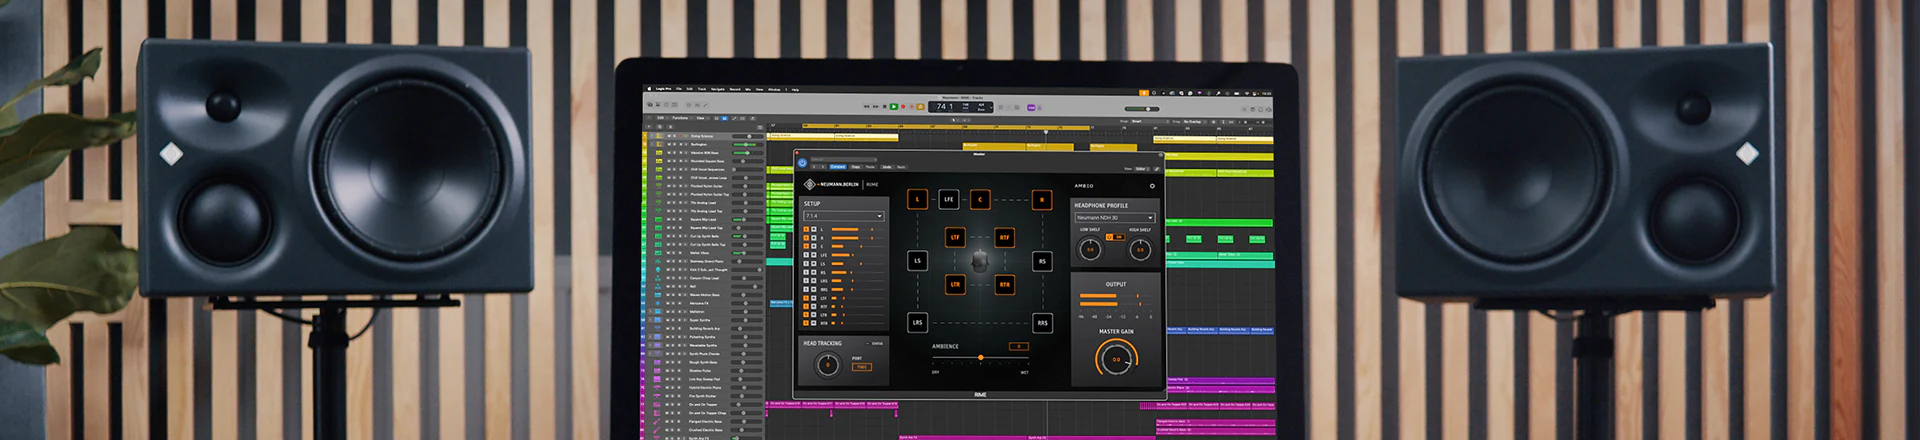
Task: Select the RTR top rear speaker
Action: (1005, 285)
